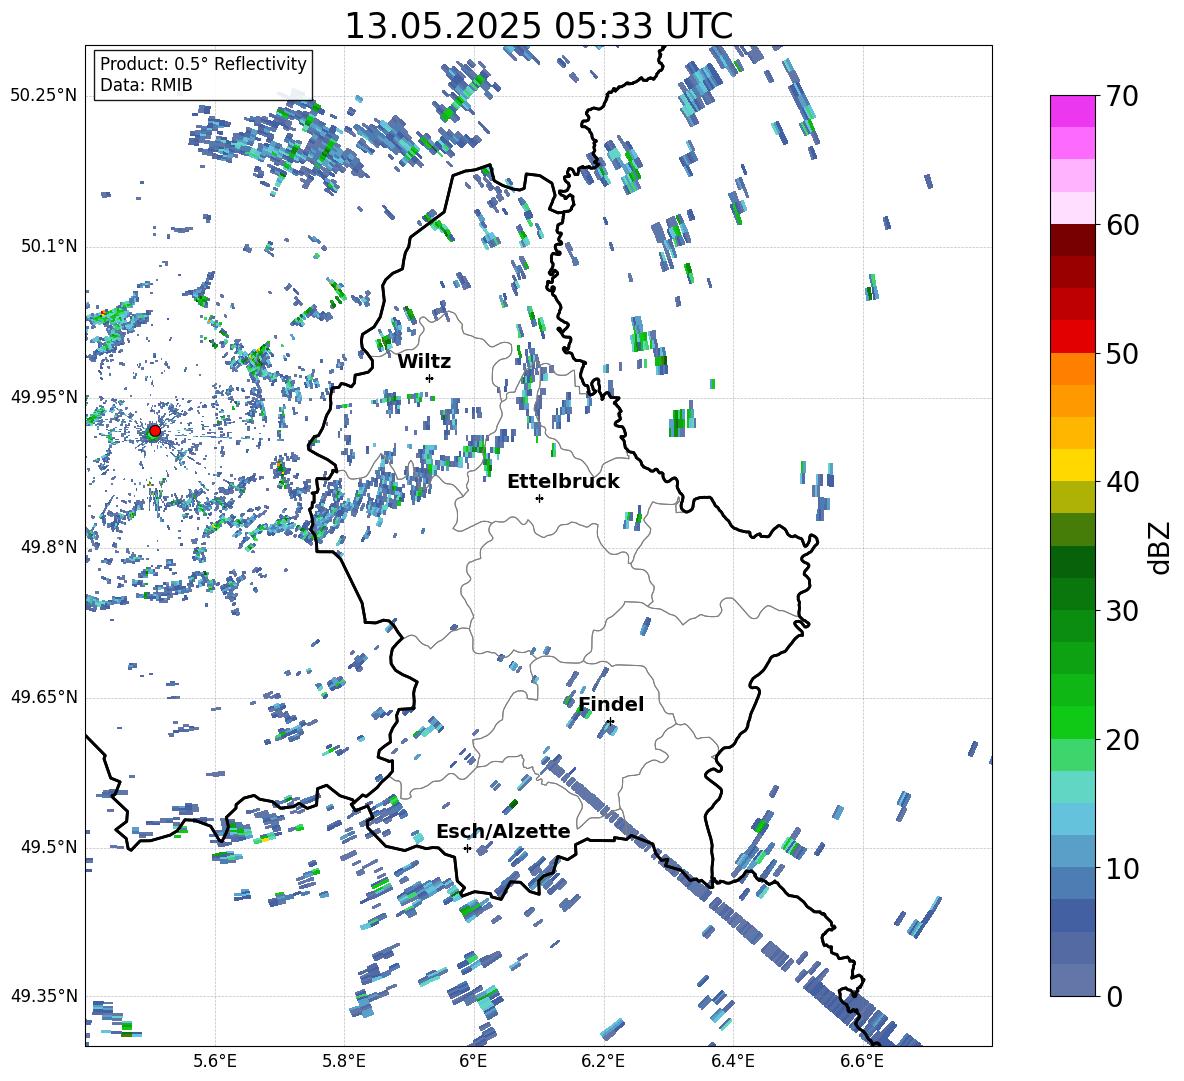Select the Wiltz city label

click(x=424, y=362)
